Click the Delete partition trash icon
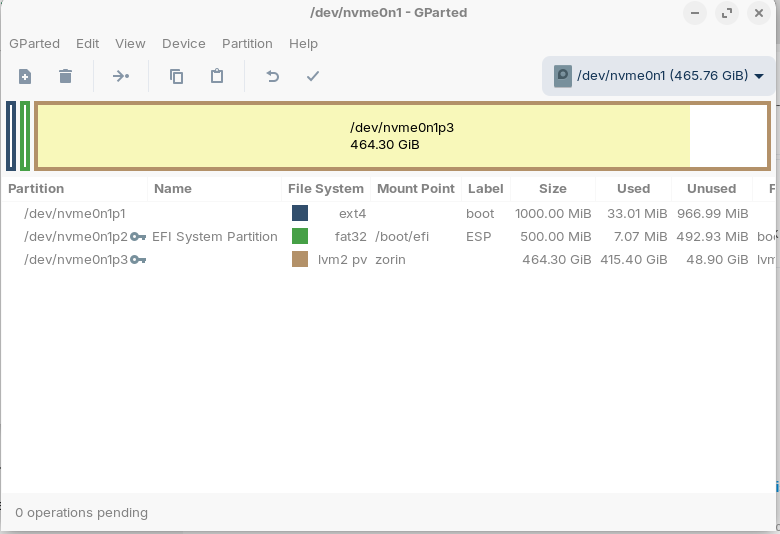 [65, 76]
